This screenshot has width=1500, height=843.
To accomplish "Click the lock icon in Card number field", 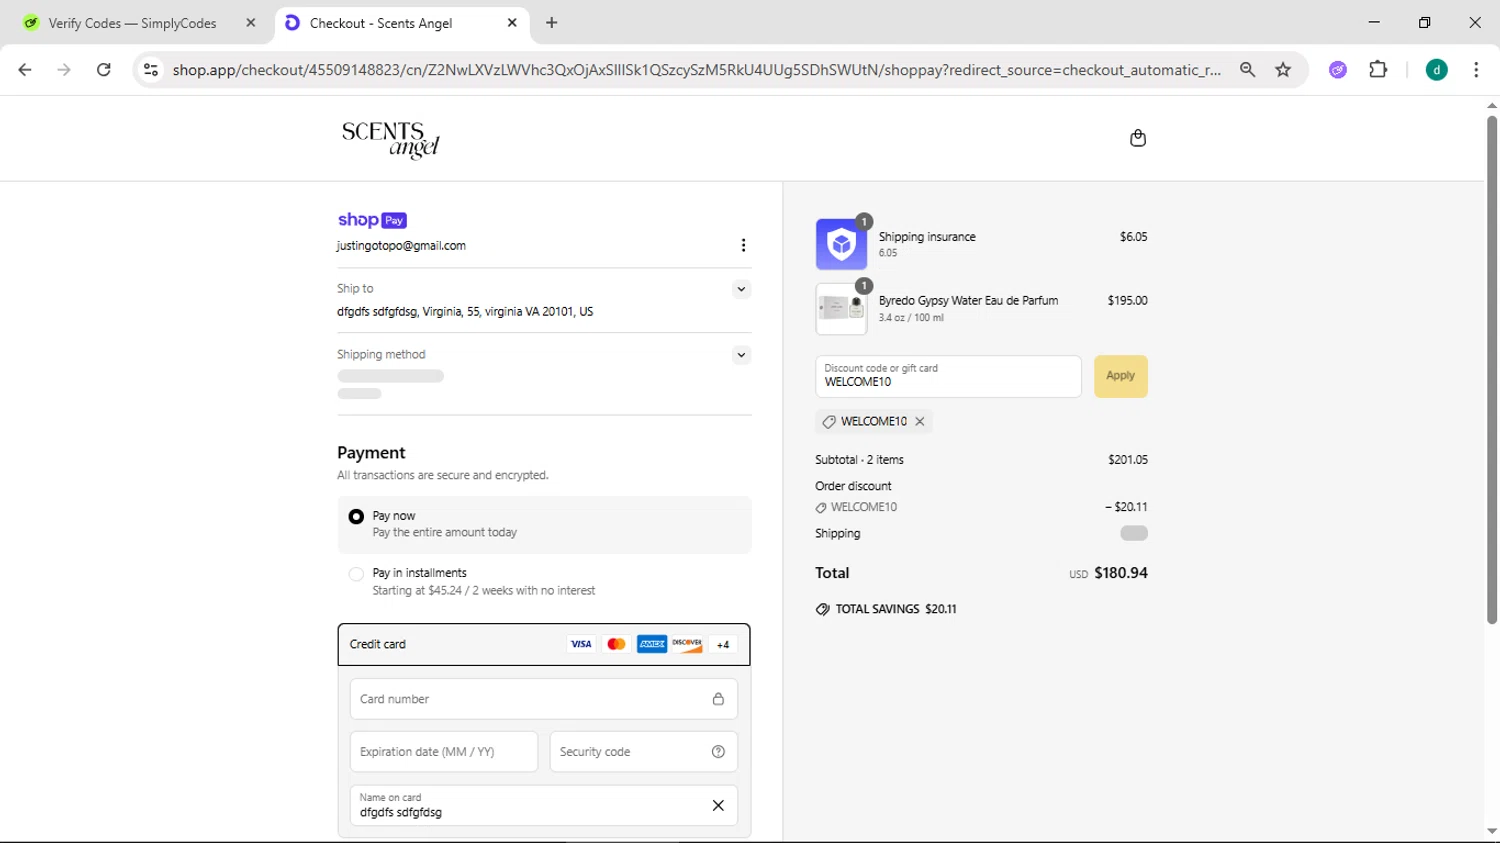I will (x=718, y=699).
